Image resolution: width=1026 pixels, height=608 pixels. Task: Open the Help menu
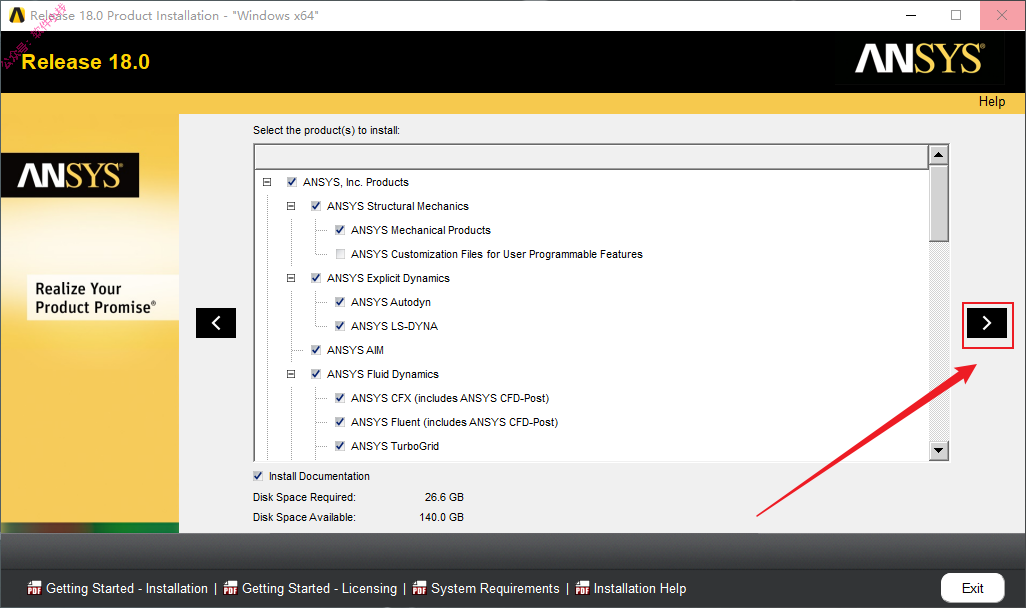click(991, 101)
